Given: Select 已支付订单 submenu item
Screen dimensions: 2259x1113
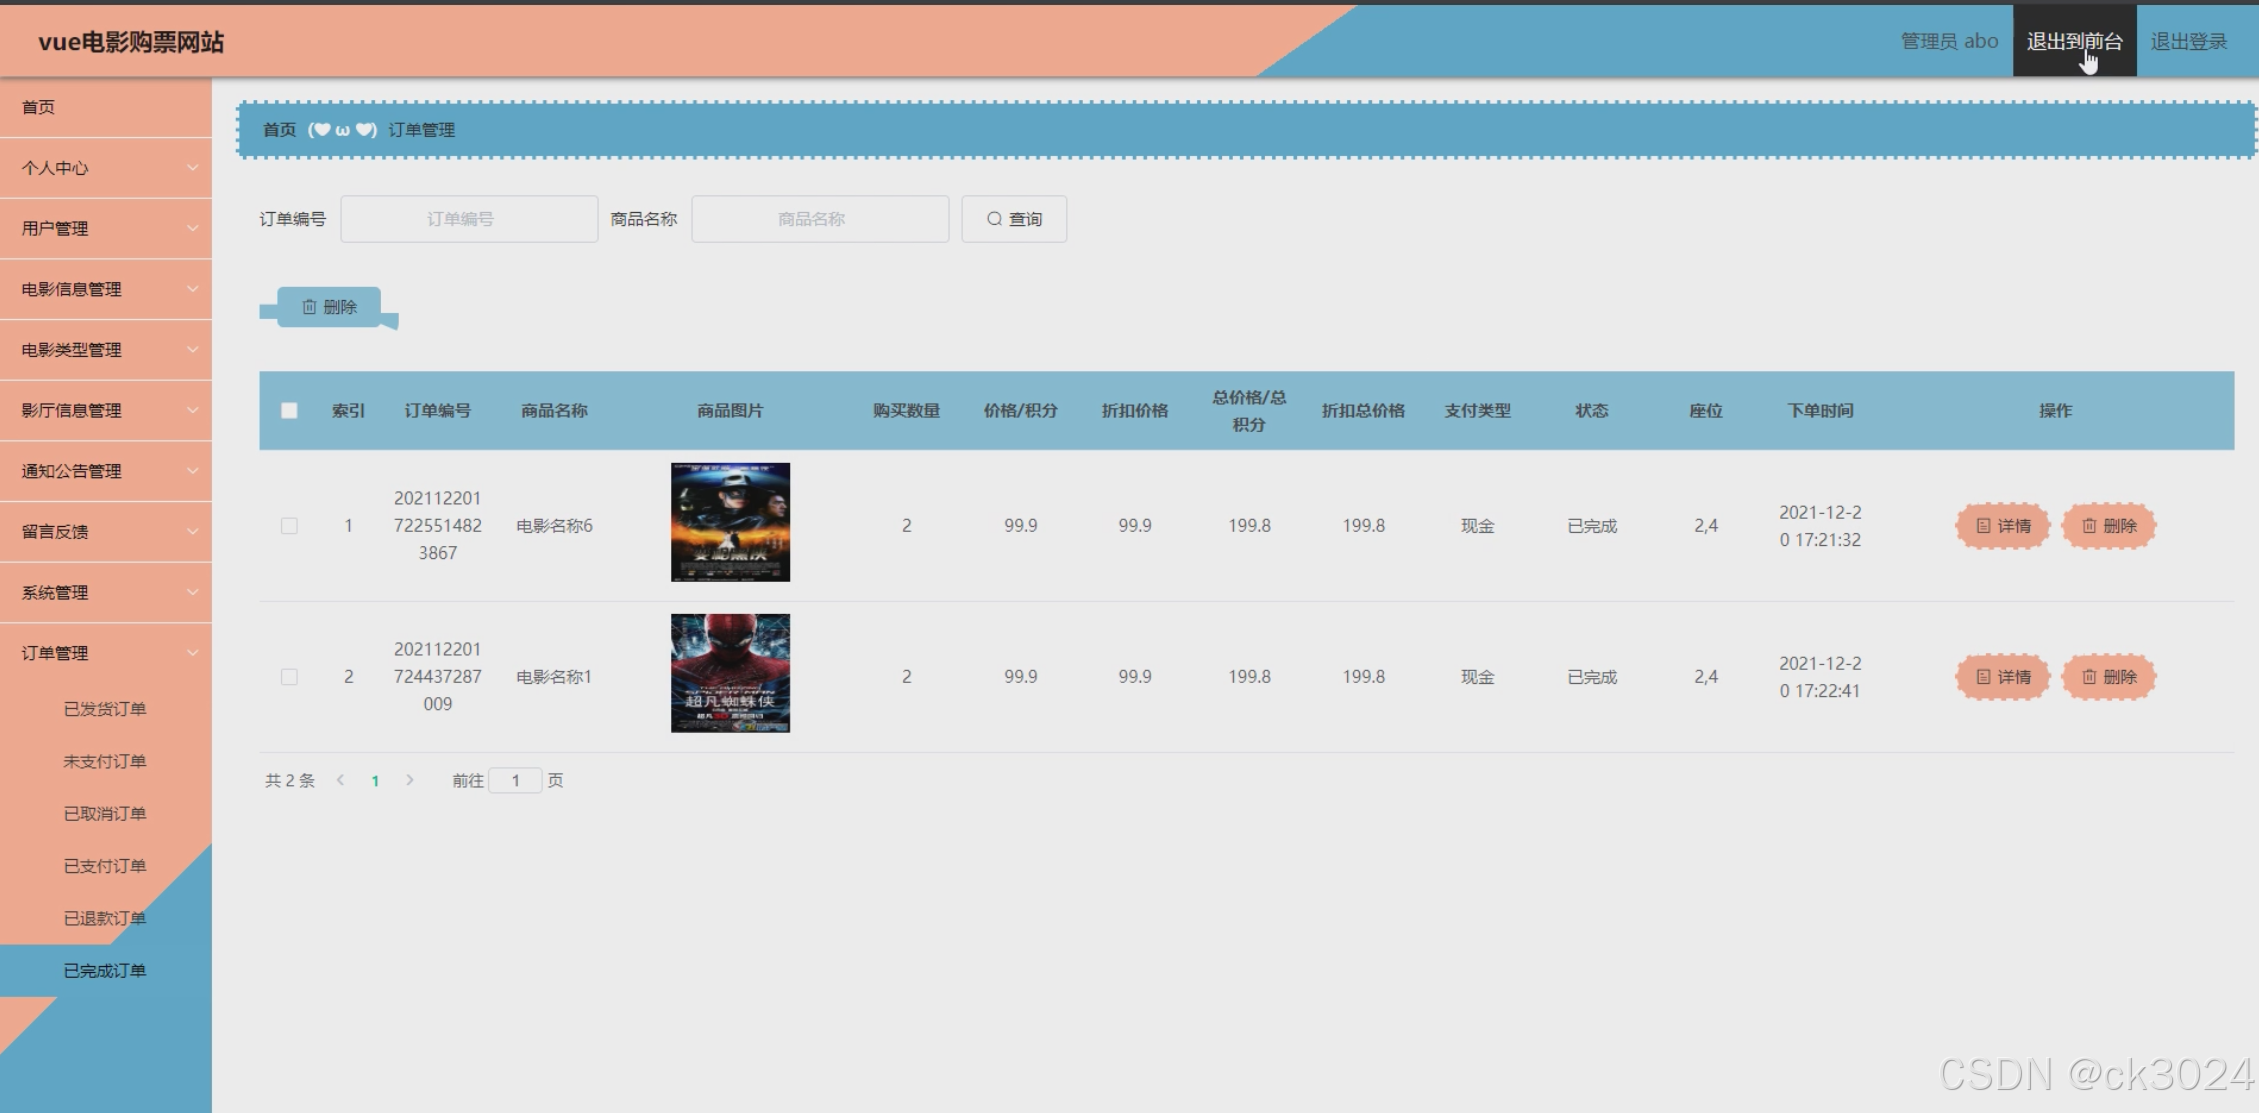Looking at the screenshot, I should tap(105, 866).
